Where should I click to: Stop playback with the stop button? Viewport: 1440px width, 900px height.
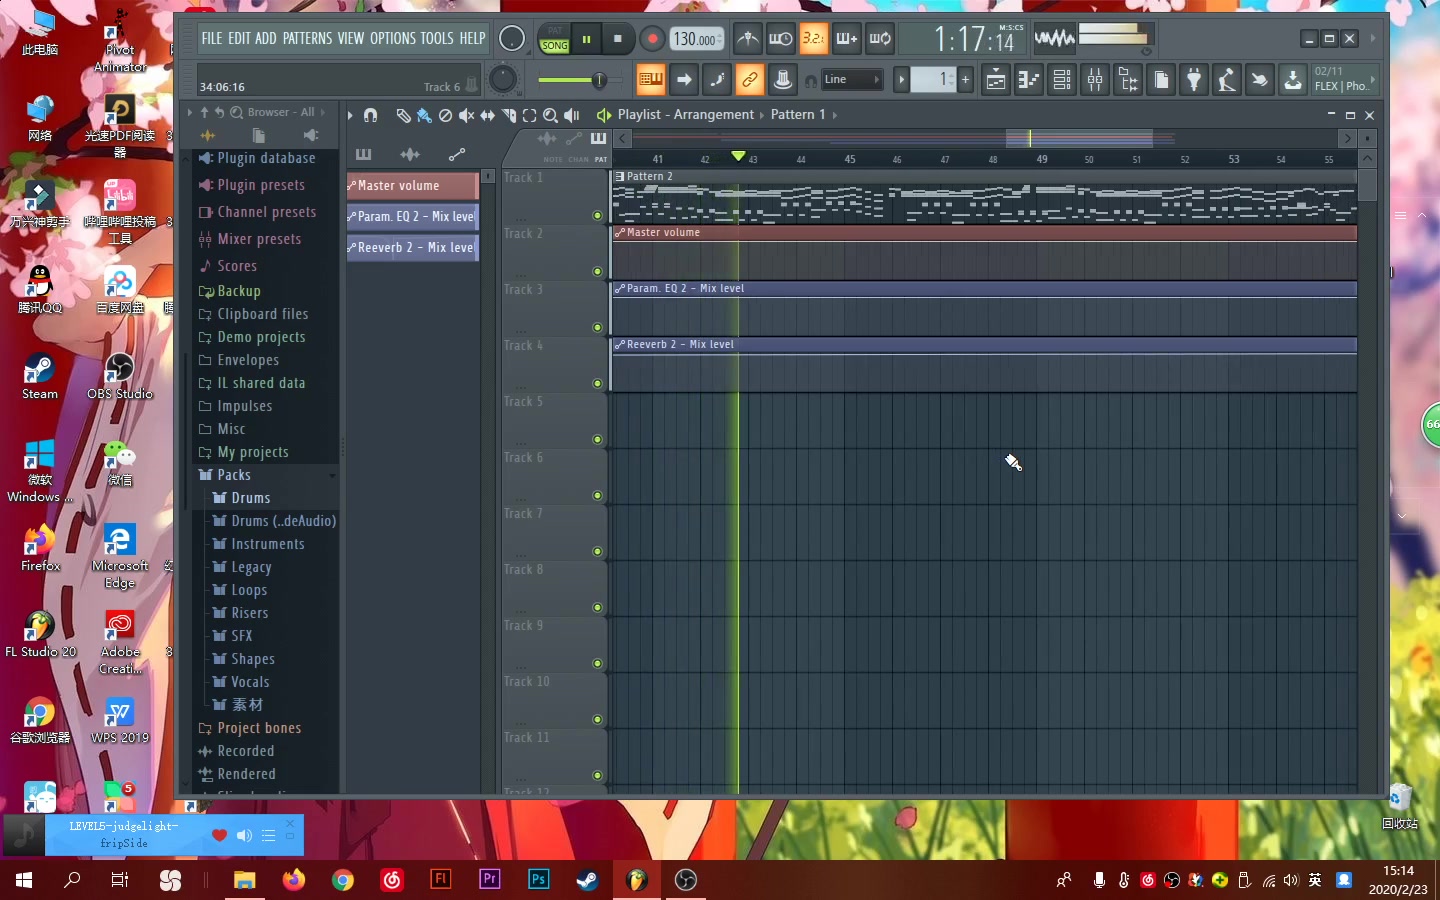point(618,39)
